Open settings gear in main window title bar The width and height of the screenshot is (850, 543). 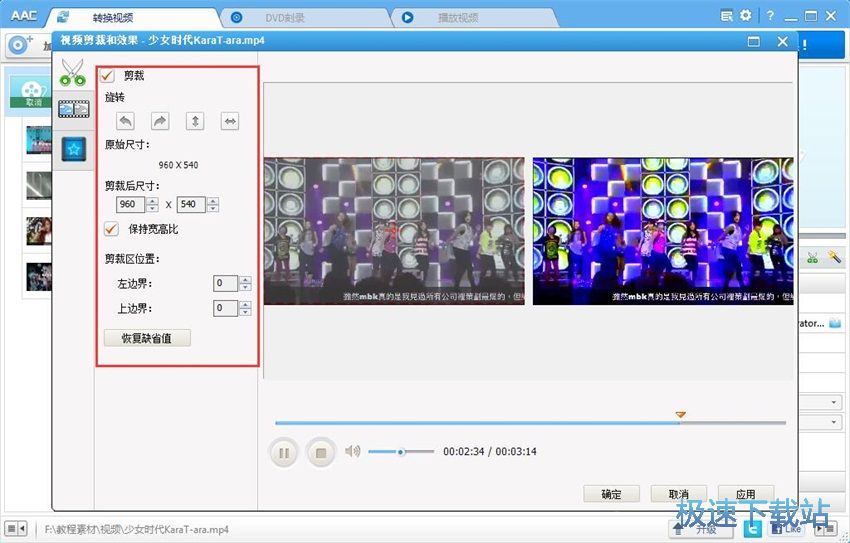pyautogui.click(x=746, y=16)
